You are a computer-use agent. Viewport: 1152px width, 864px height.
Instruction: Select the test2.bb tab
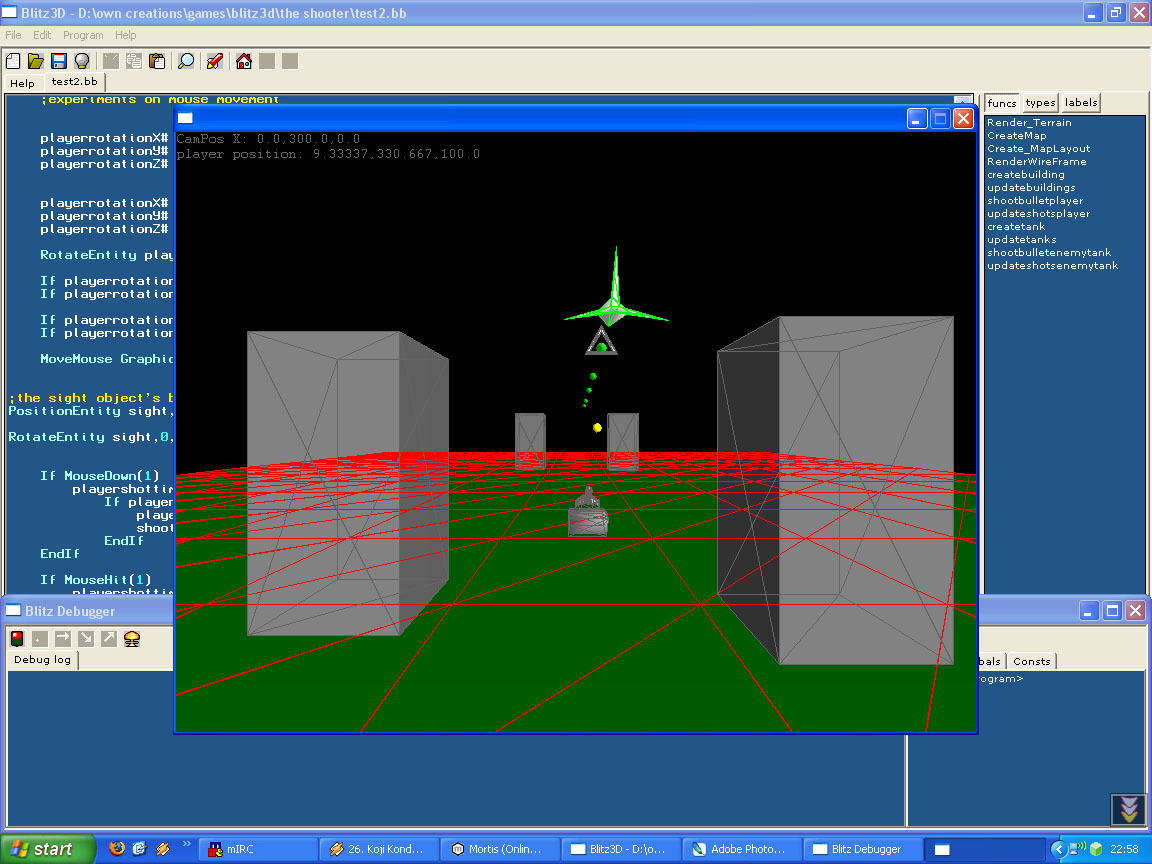[74, 82]
